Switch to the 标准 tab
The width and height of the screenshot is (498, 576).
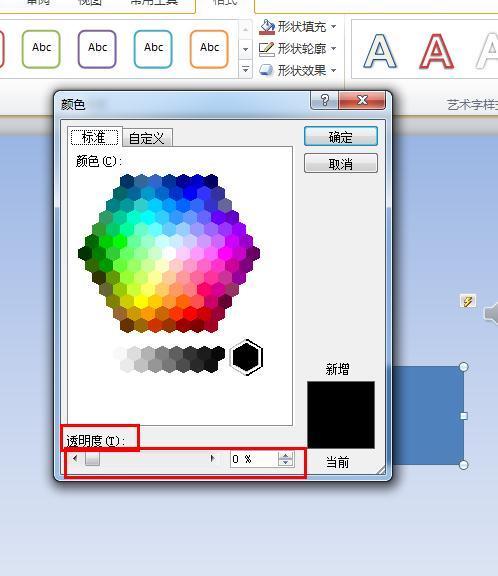94,137
